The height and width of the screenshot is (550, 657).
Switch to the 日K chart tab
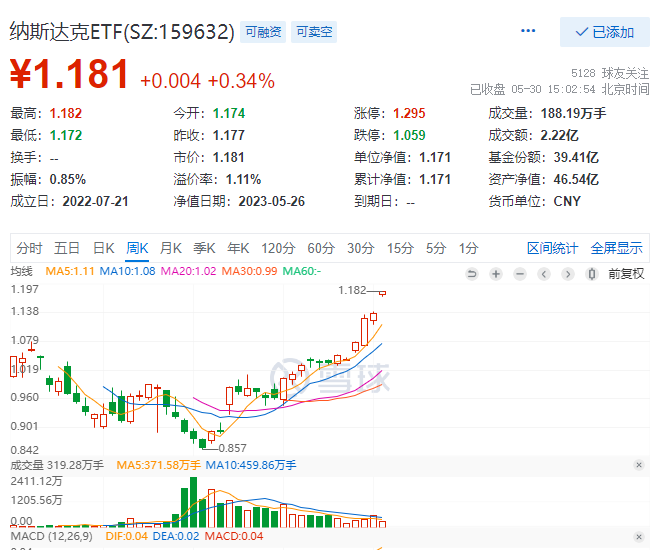103,248
